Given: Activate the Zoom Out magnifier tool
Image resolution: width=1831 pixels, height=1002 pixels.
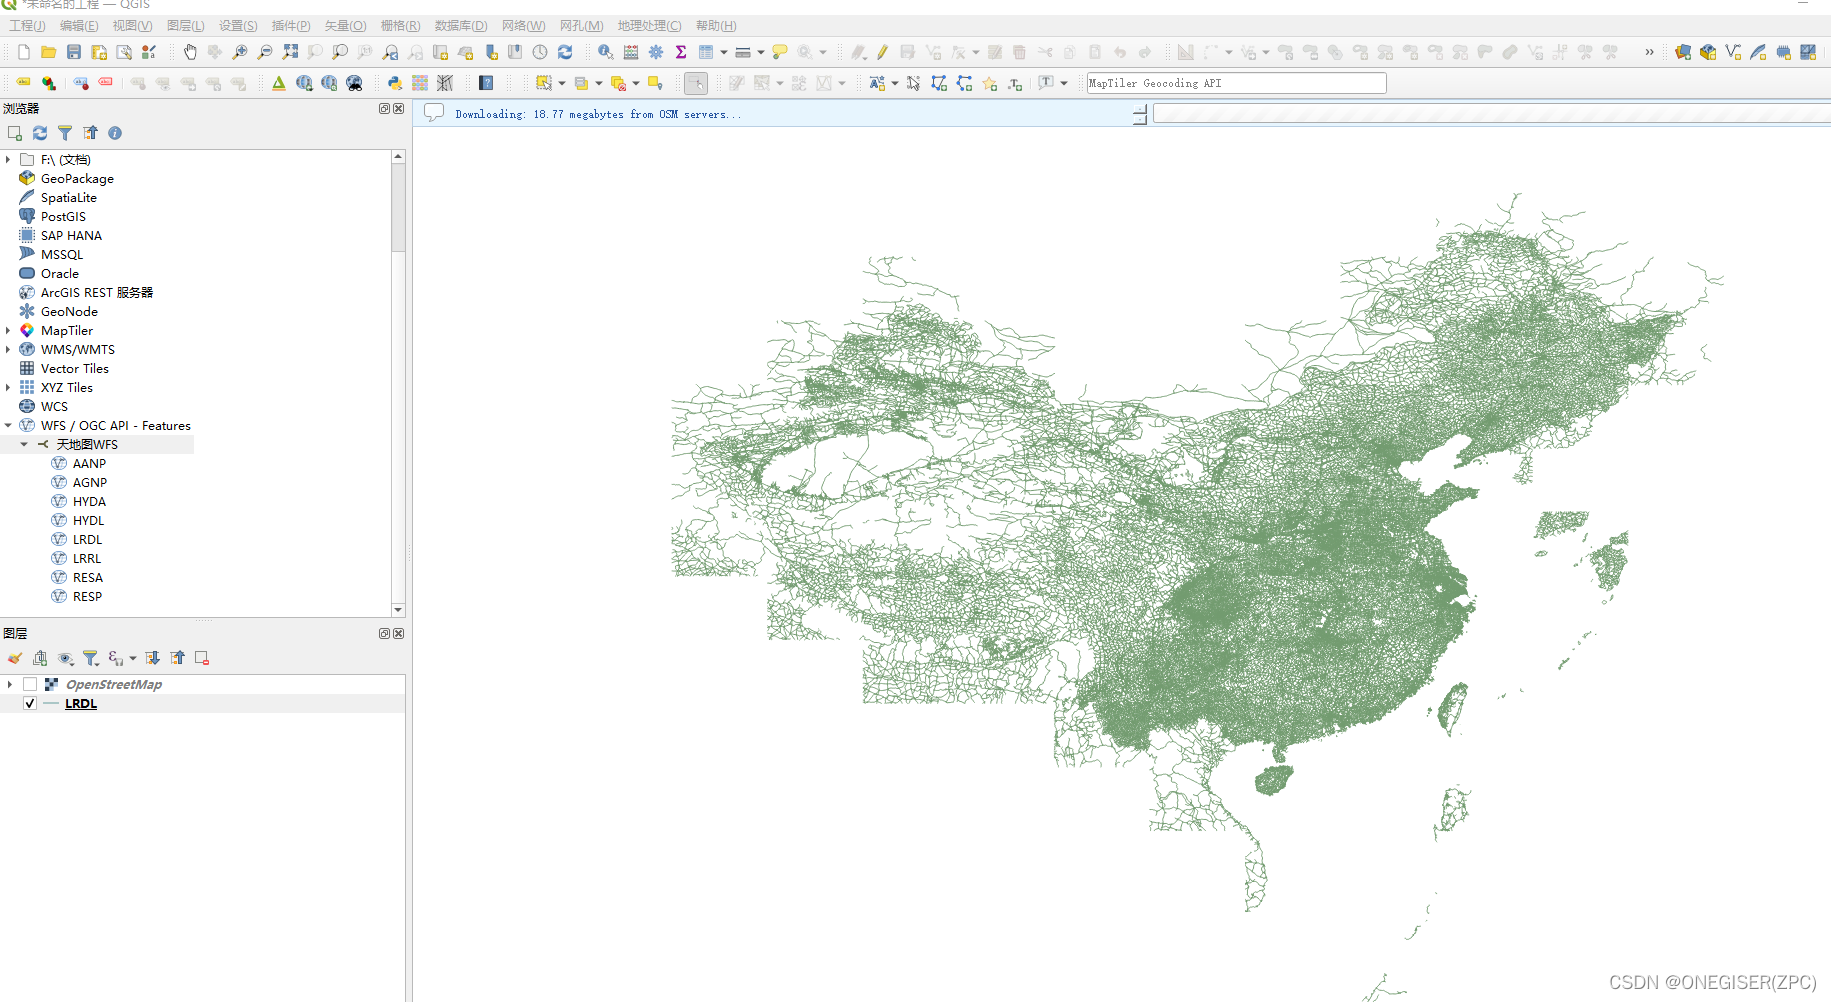Looking at the screenshot, I should (265, 52).
